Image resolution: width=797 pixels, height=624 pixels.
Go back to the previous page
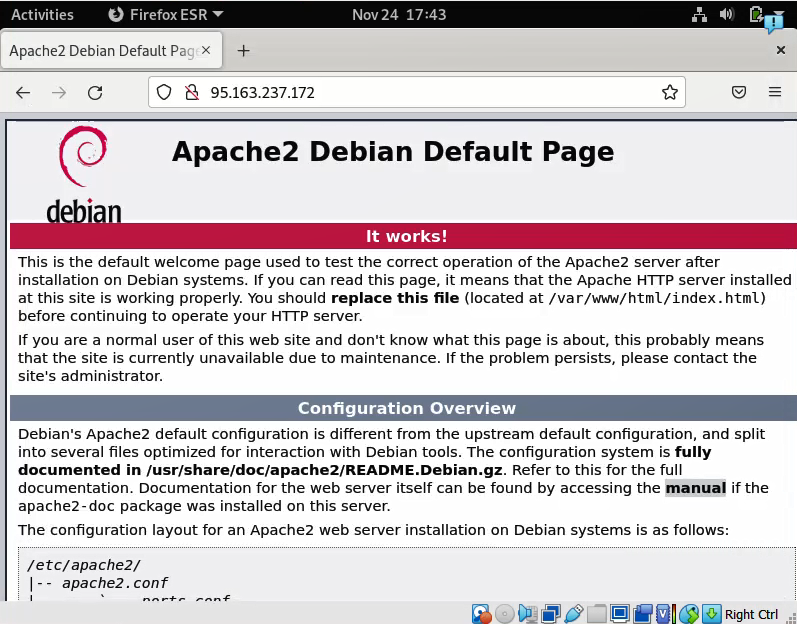[23, 92]
